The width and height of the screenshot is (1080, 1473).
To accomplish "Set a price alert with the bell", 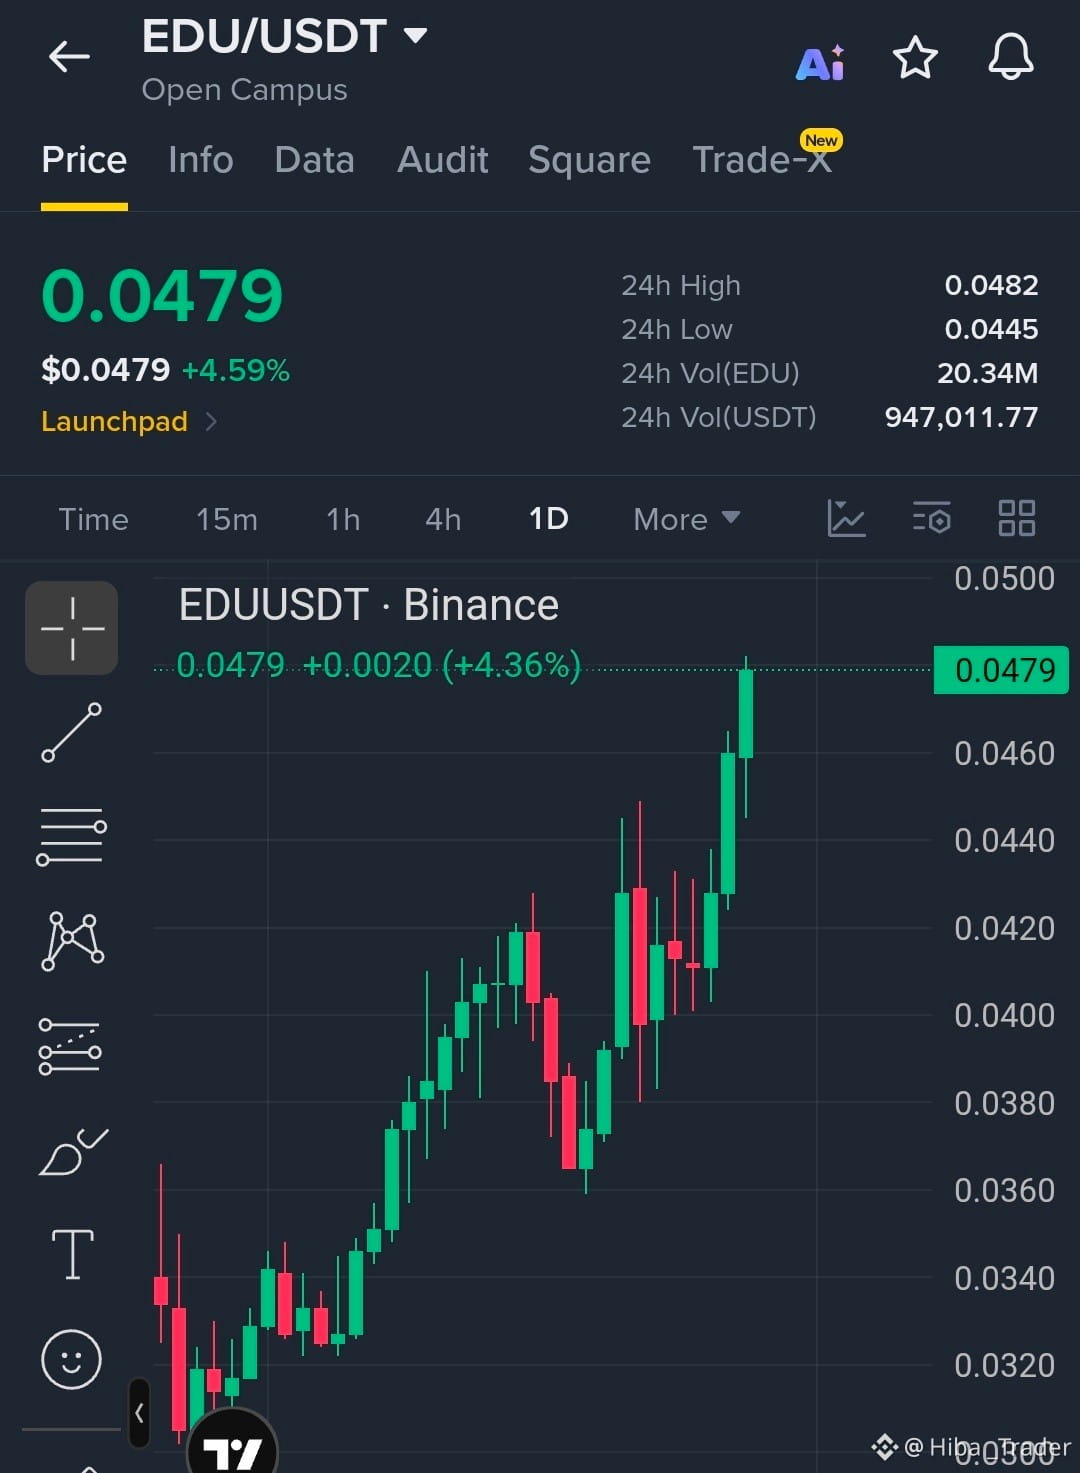I will 1011,56.
